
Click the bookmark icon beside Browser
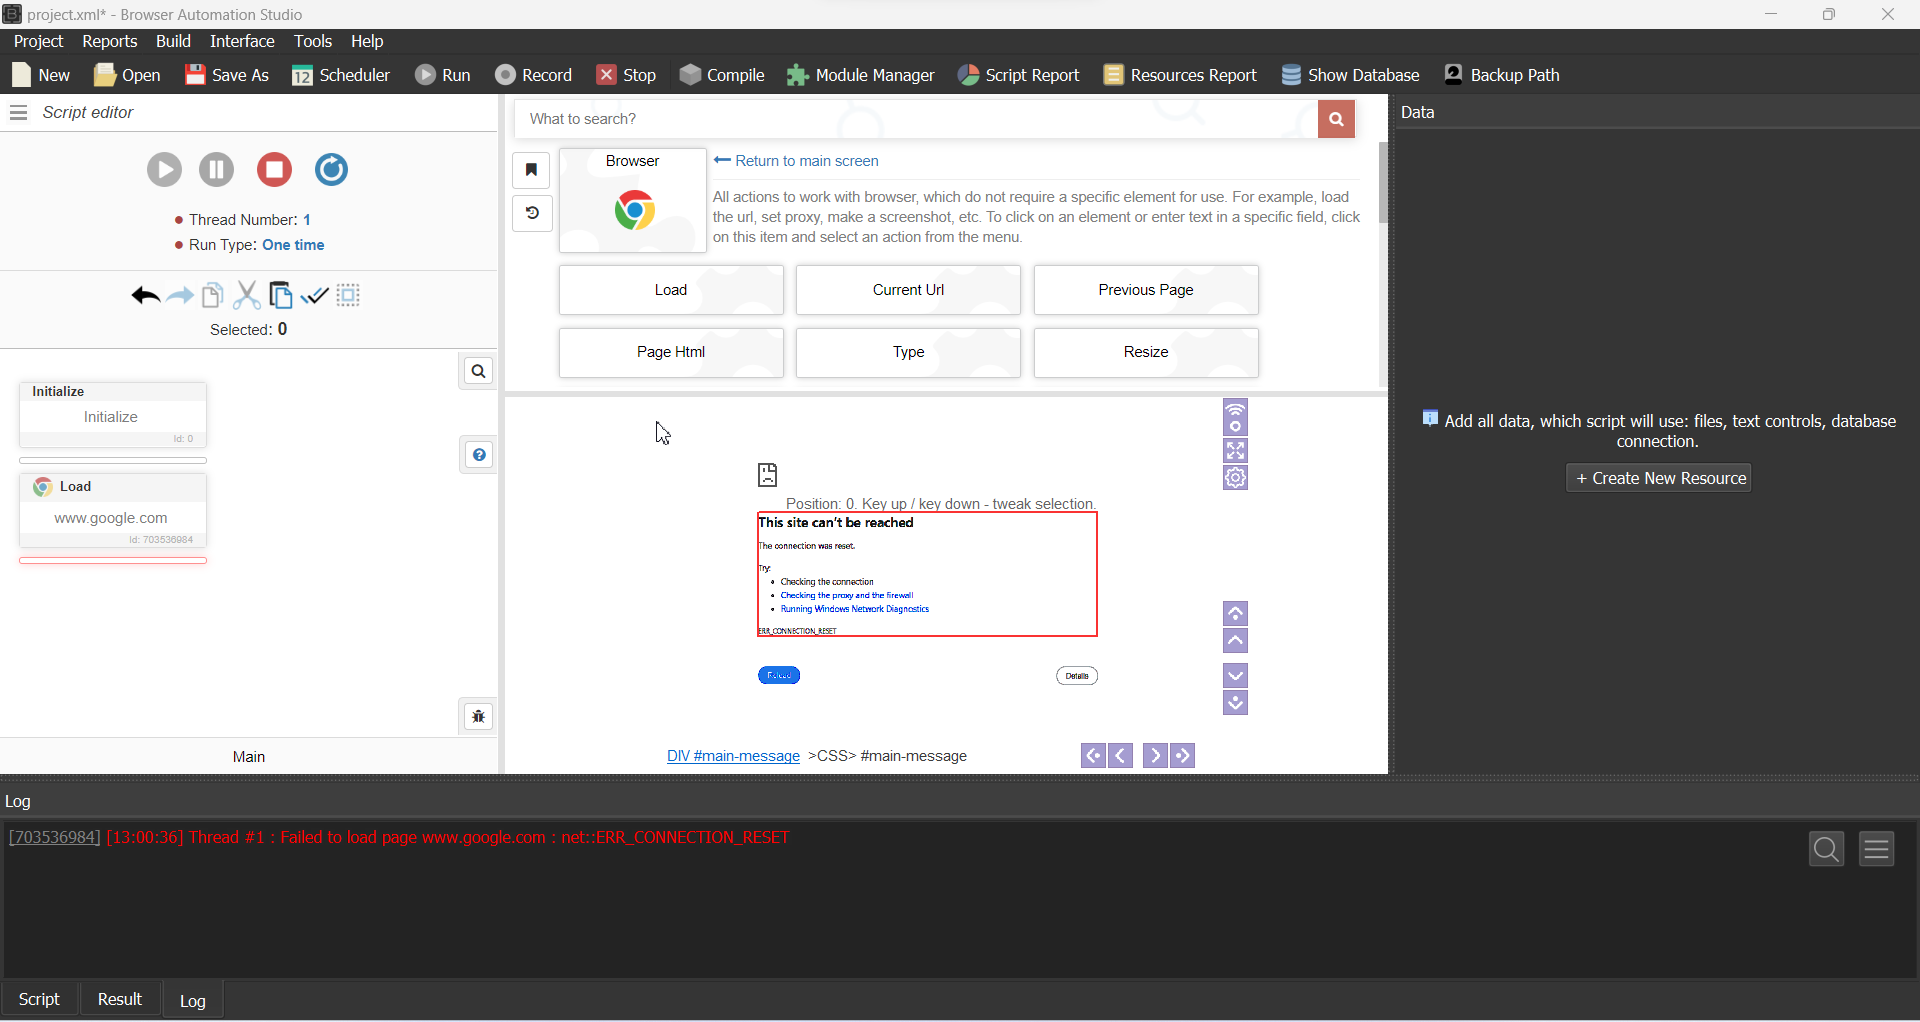coord(532,170)
